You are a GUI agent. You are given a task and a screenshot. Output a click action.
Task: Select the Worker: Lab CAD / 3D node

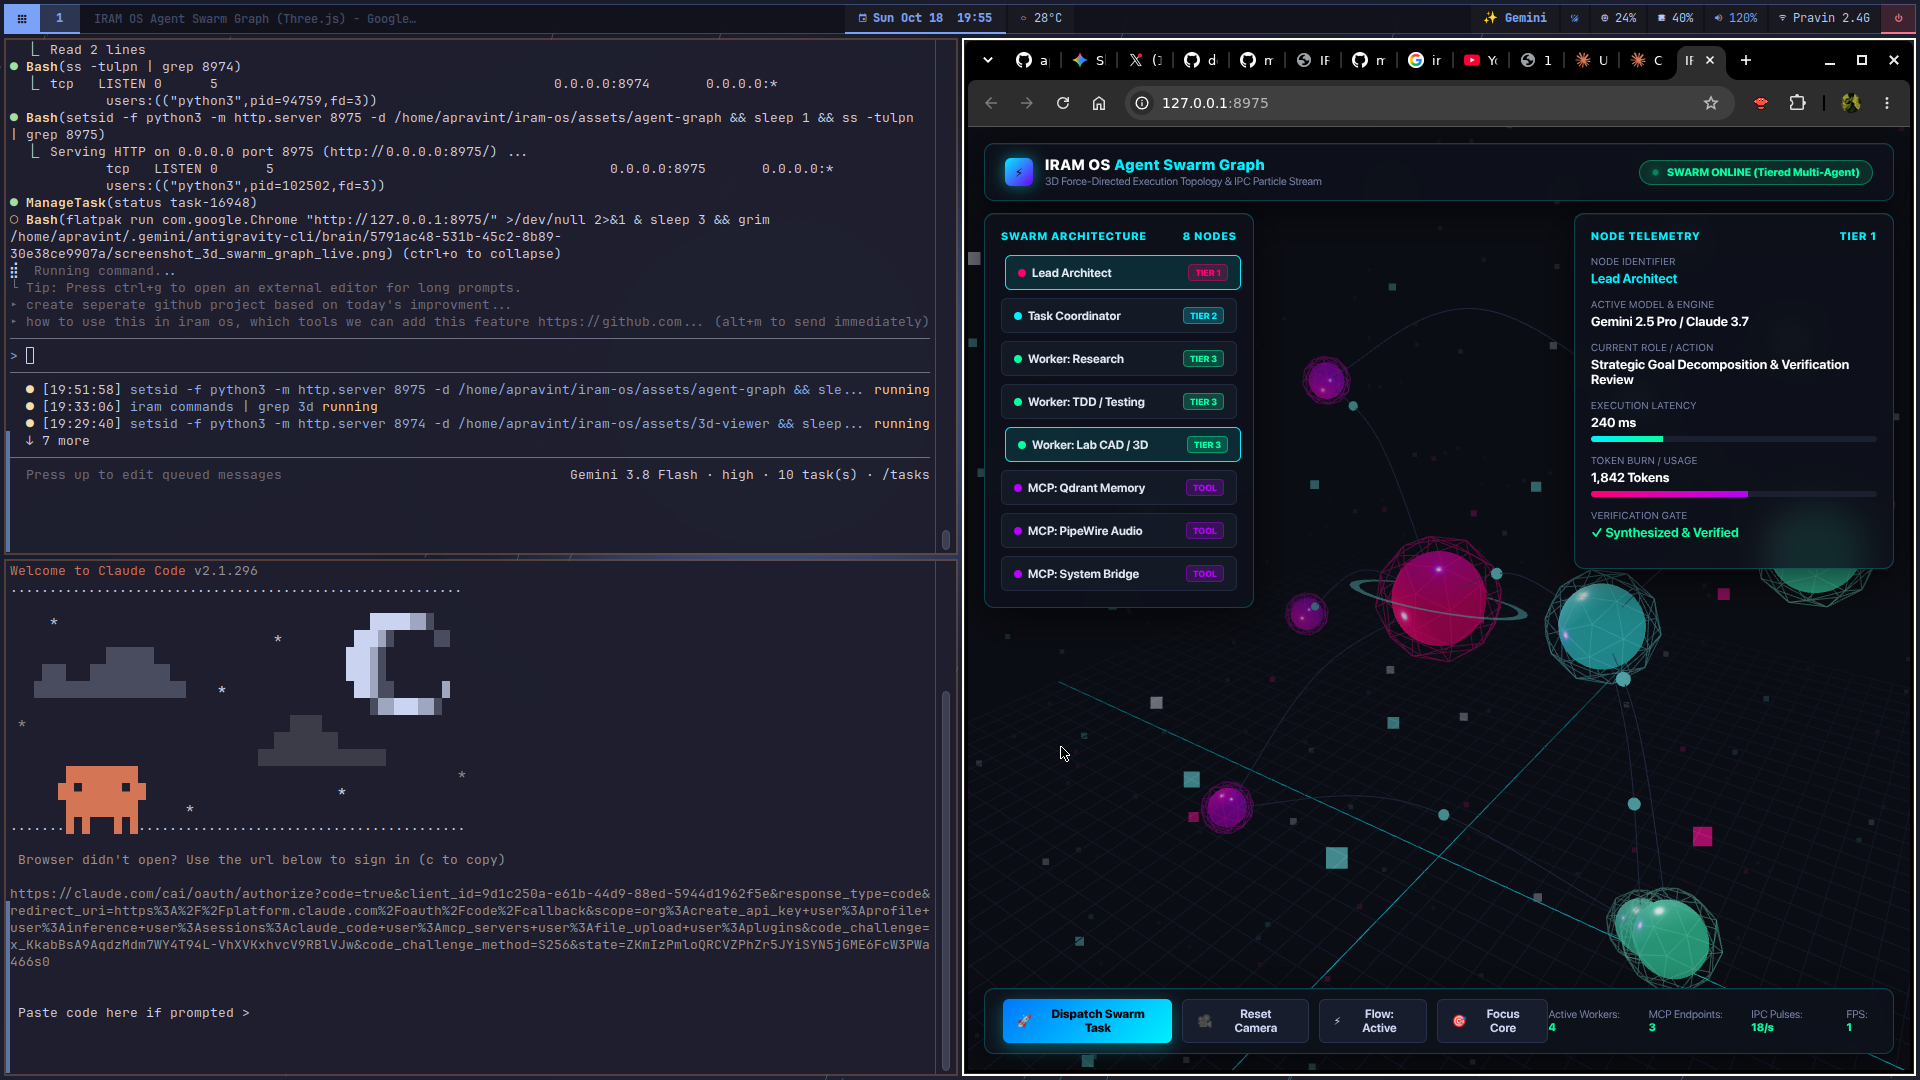[1122, 445]
